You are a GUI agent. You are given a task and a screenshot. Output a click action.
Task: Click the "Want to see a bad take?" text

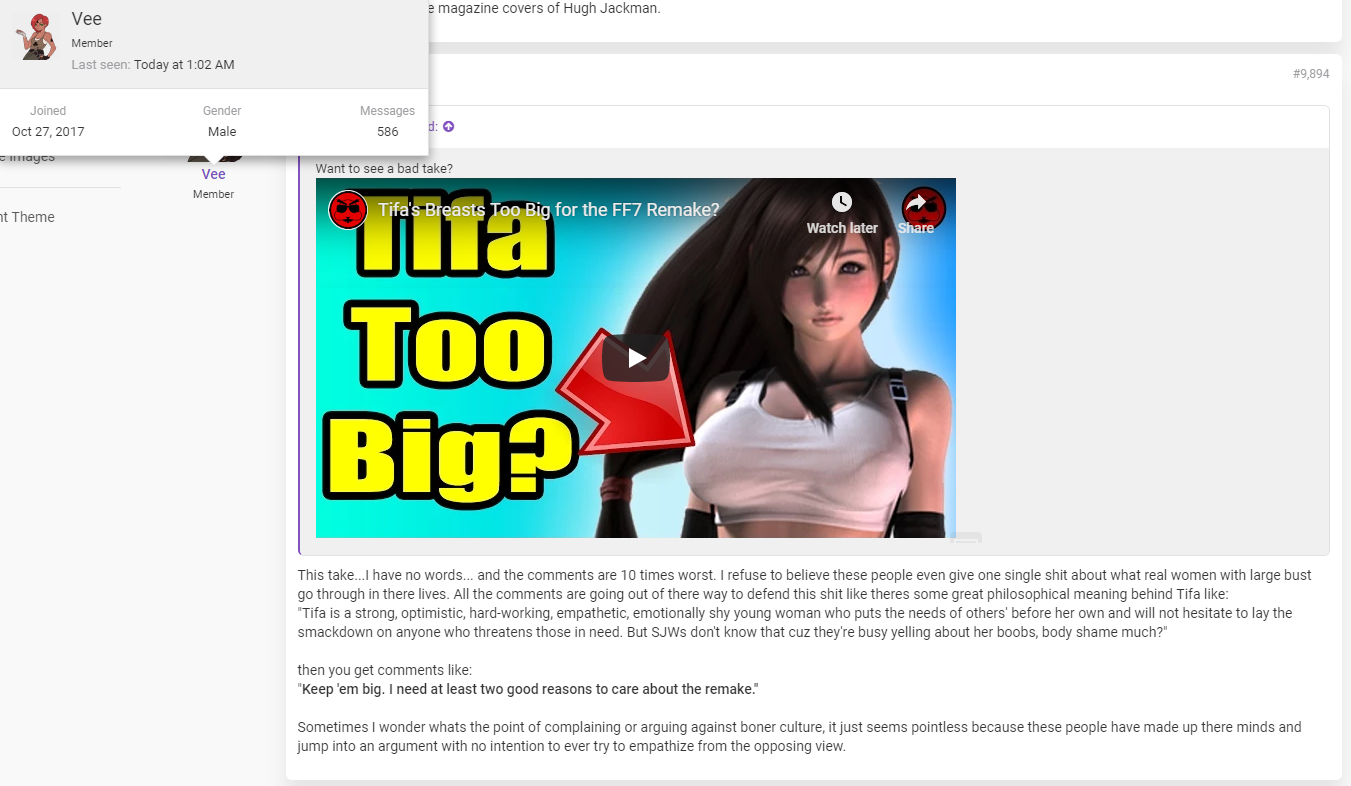point(384,168)
